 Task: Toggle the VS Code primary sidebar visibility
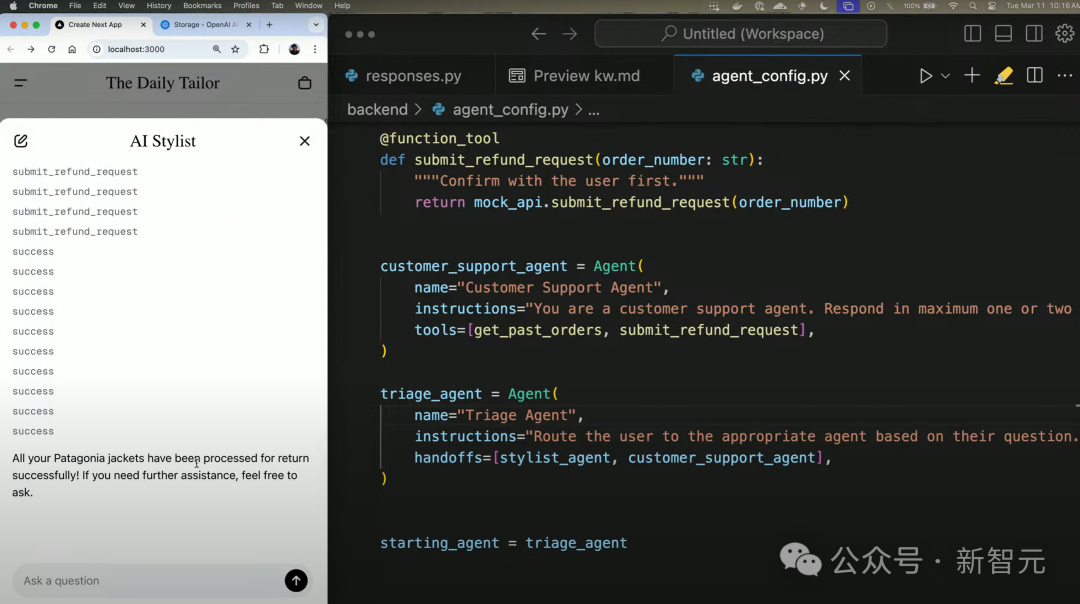point(972,33)
